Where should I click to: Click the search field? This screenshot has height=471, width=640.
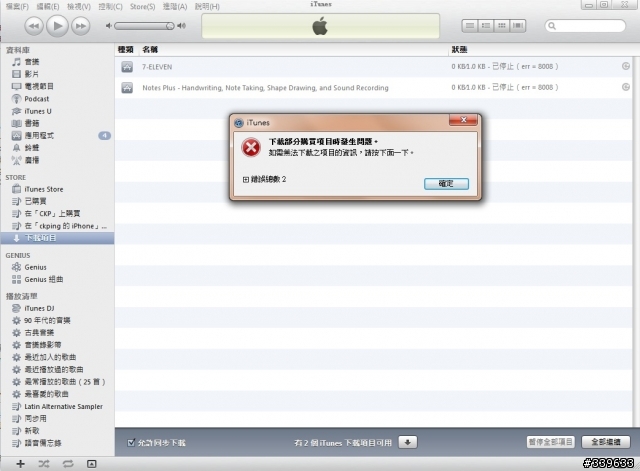point(585,26)
